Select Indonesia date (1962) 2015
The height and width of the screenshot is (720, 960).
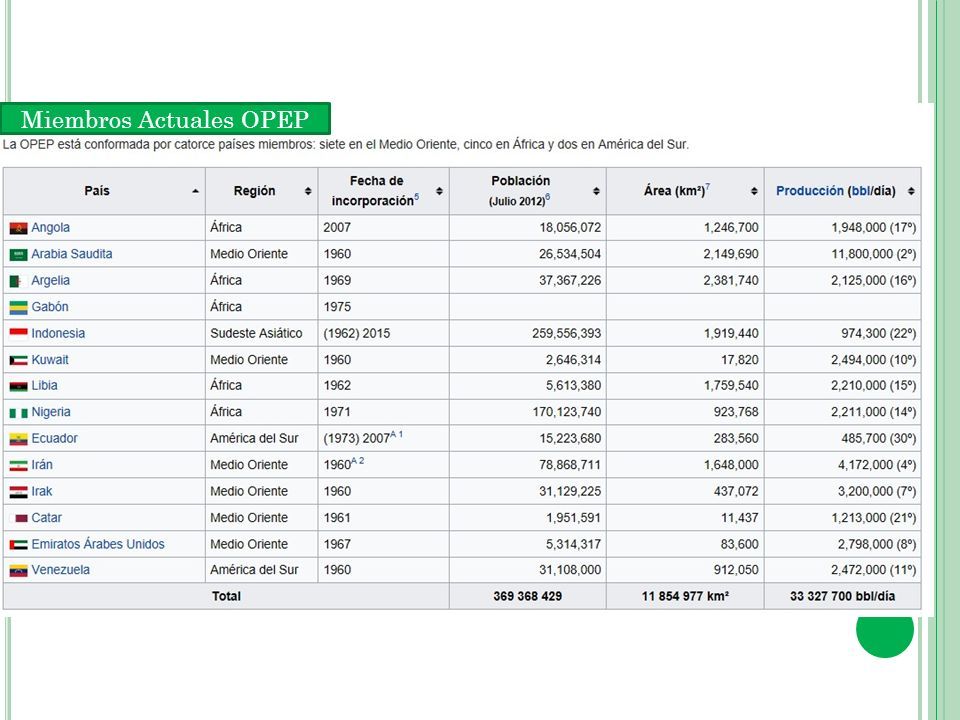357,334
